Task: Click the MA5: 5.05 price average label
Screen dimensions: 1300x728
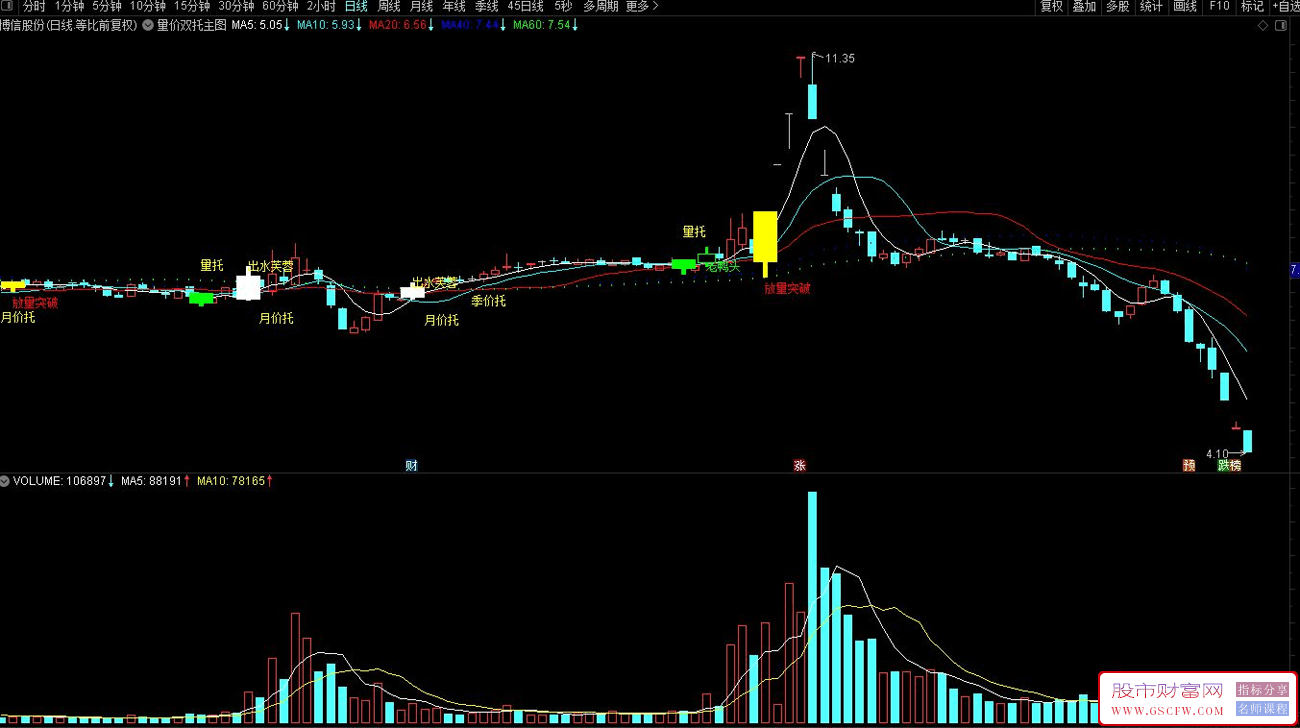Action: pyautogui.click(x=257, y=25)
